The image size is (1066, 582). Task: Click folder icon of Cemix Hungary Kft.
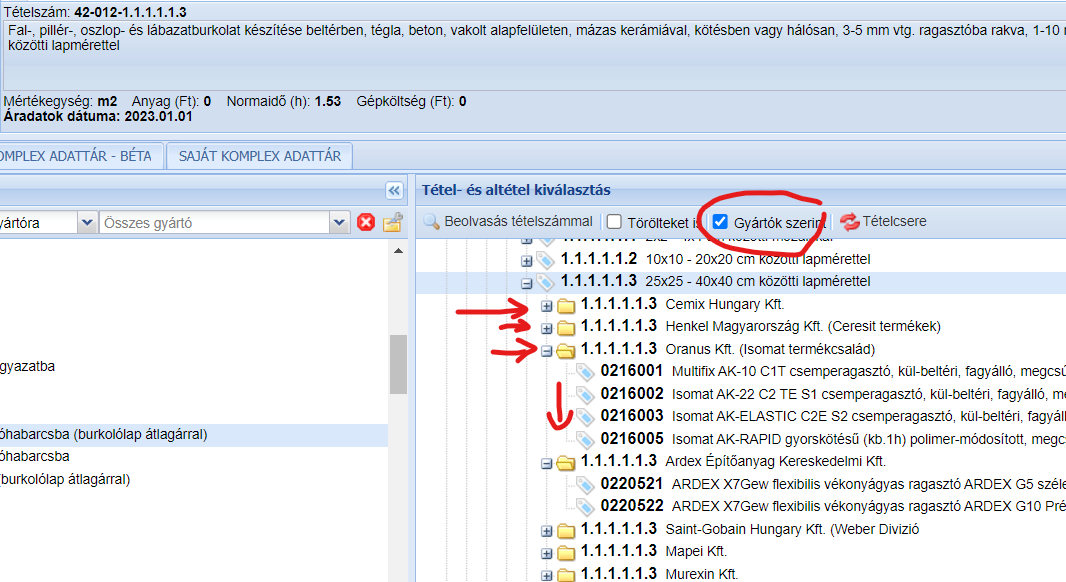(x=566, y=305)
